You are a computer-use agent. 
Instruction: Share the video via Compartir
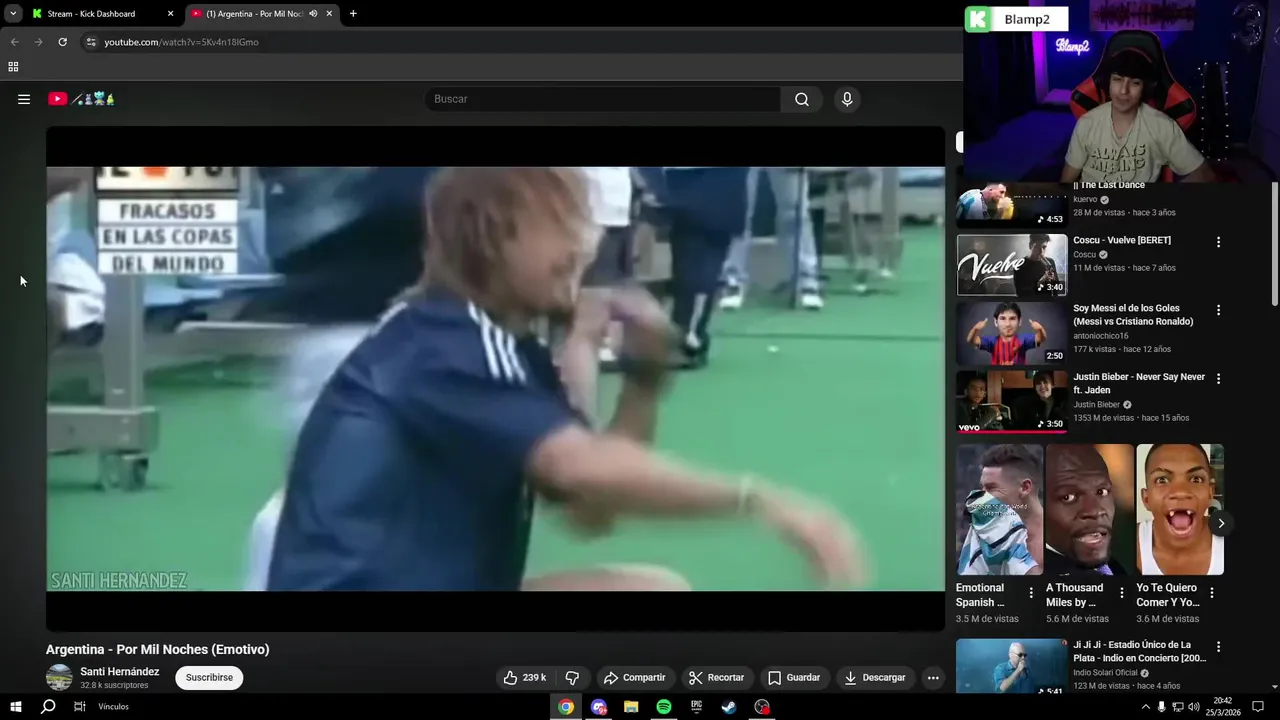(x=634, y=677)
